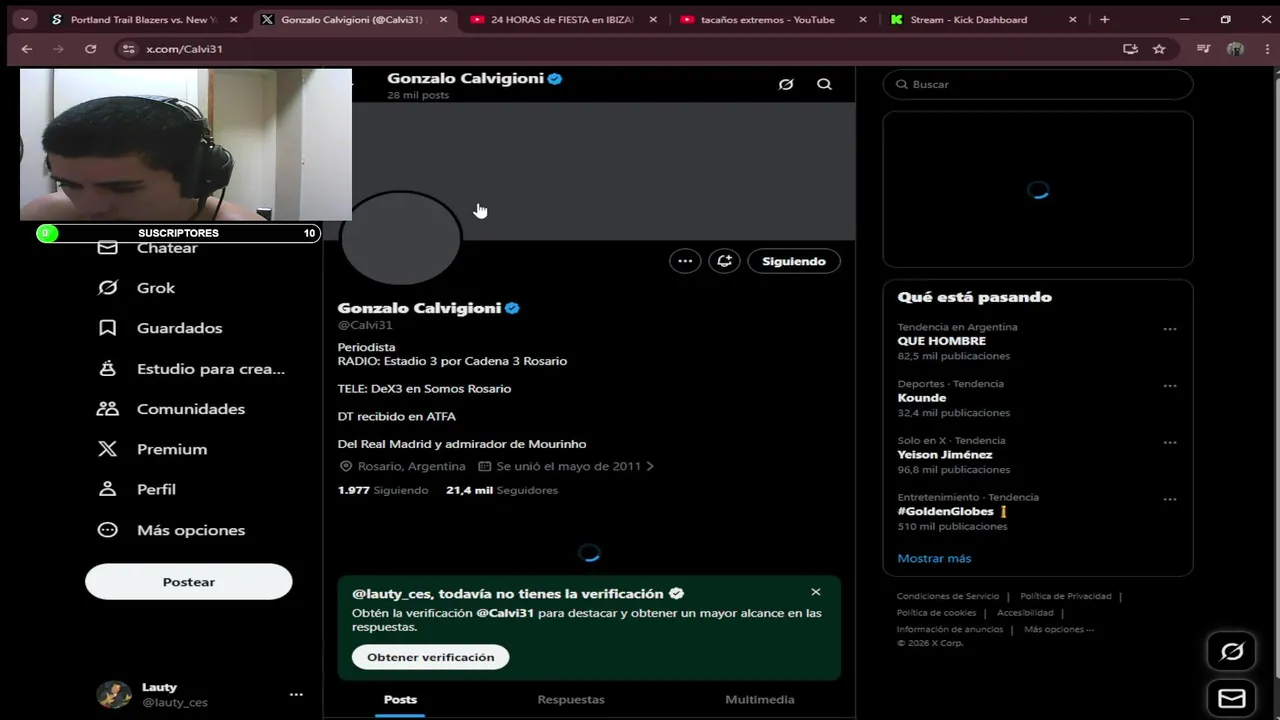The width and height of the screenshot is (1280, 720).
Task: Switch to 24 HORAS DE FIESTA en IBIZA tab
Action: [x=562, y=19]
